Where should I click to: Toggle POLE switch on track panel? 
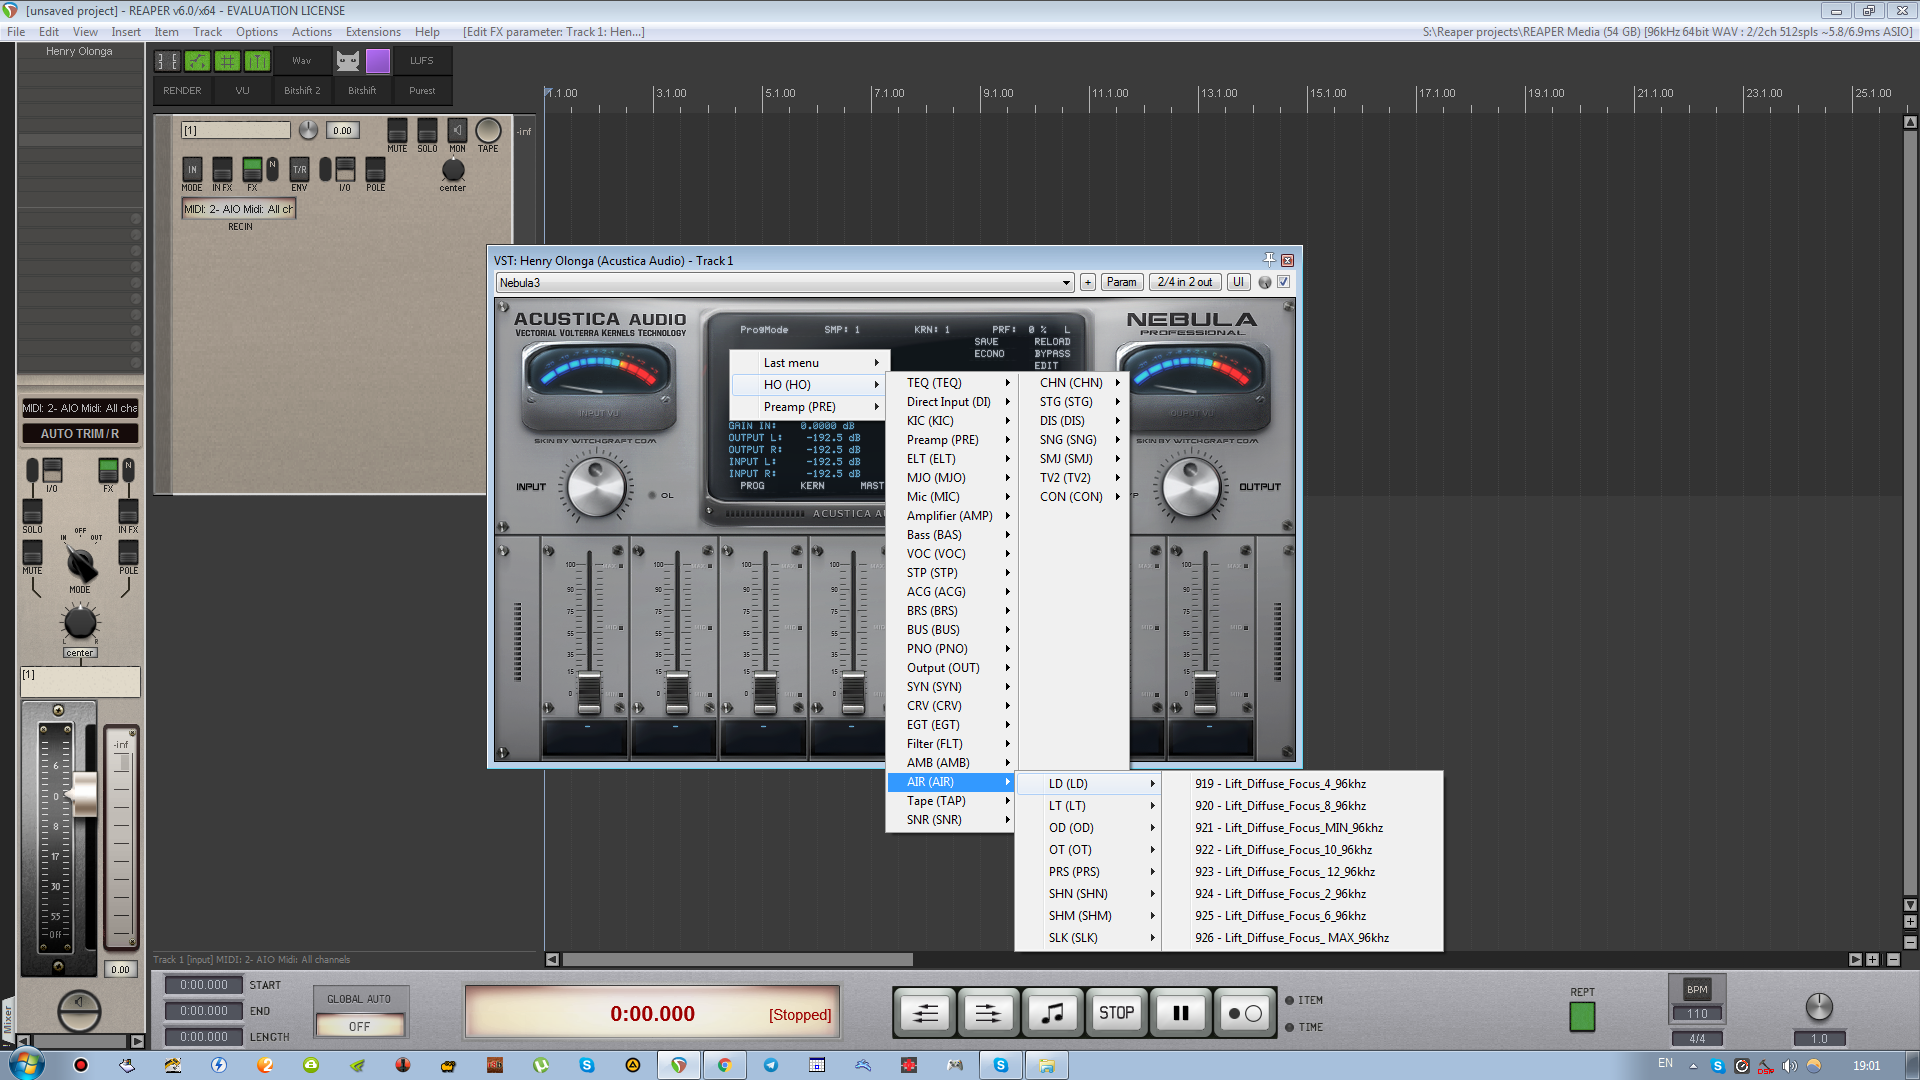point(375,170)
